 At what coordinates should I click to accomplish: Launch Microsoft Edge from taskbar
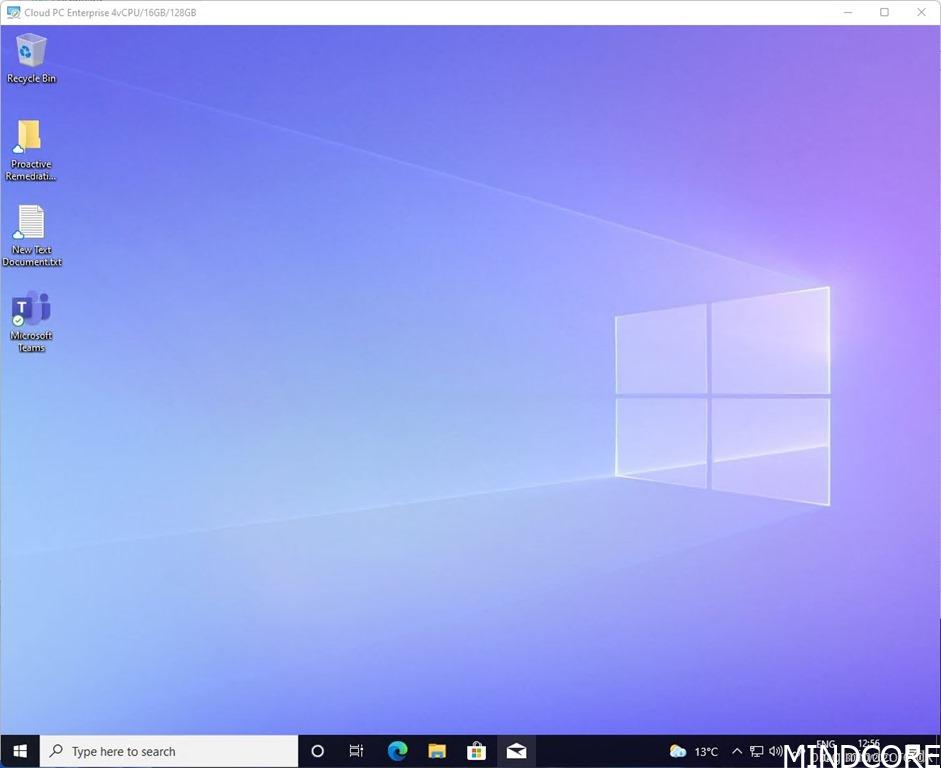point(397,751)
